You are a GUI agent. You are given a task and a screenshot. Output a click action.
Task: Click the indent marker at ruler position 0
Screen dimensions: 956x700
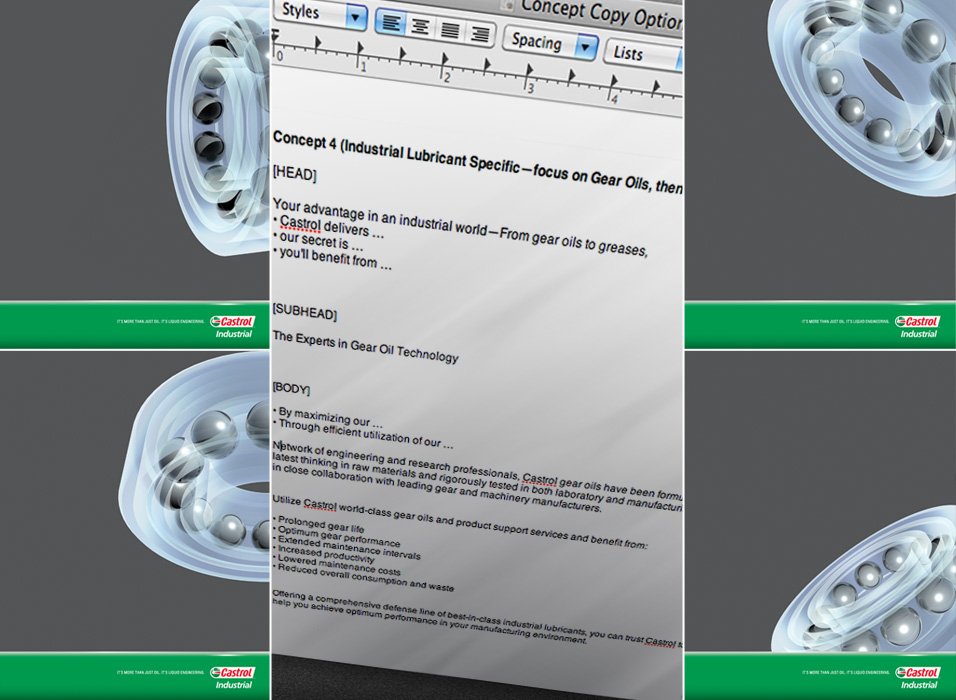(x=275, y=35)
